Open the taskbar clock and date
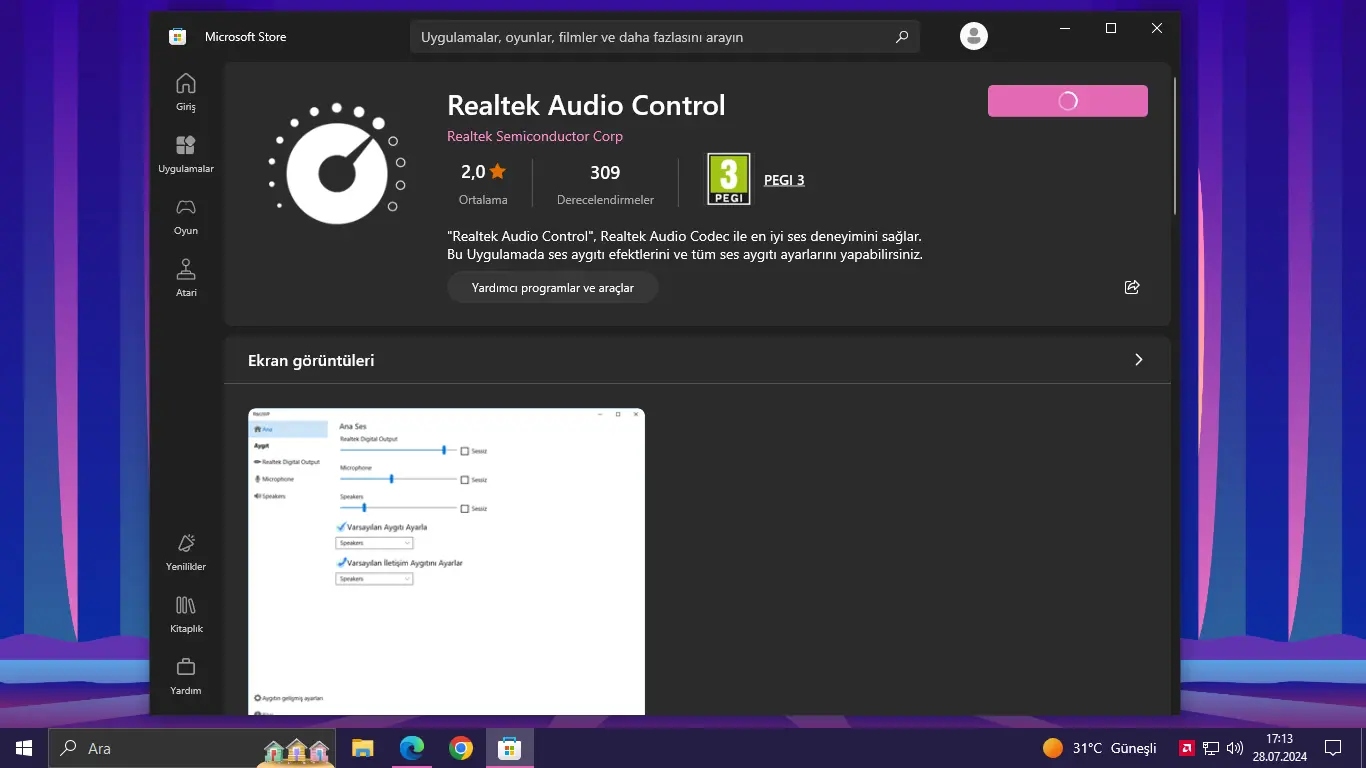Screen dimensions: 1366x768 tap(1279, 748)
